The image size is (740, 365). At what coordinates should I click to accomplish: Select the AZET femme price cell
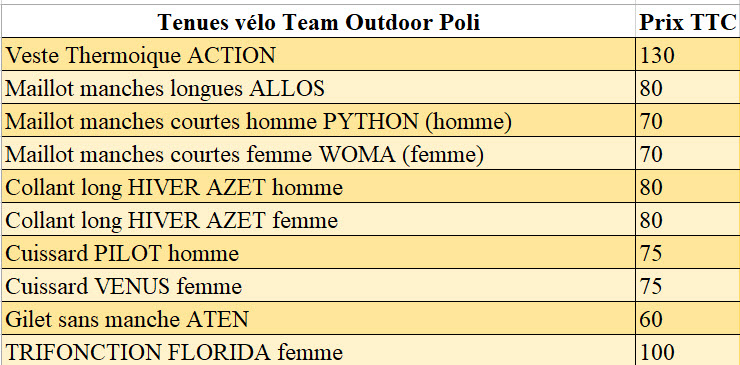(688, 220)
